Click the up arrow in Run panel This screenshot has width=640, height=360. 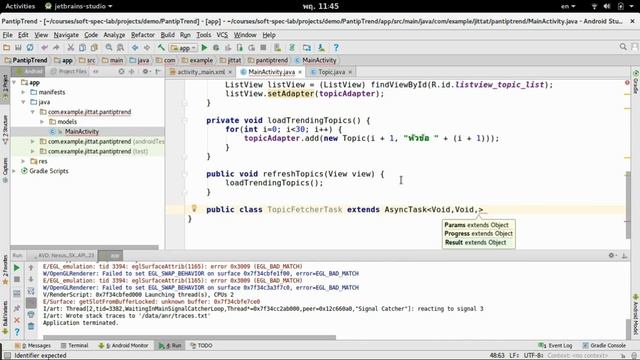tap(31, 268)
